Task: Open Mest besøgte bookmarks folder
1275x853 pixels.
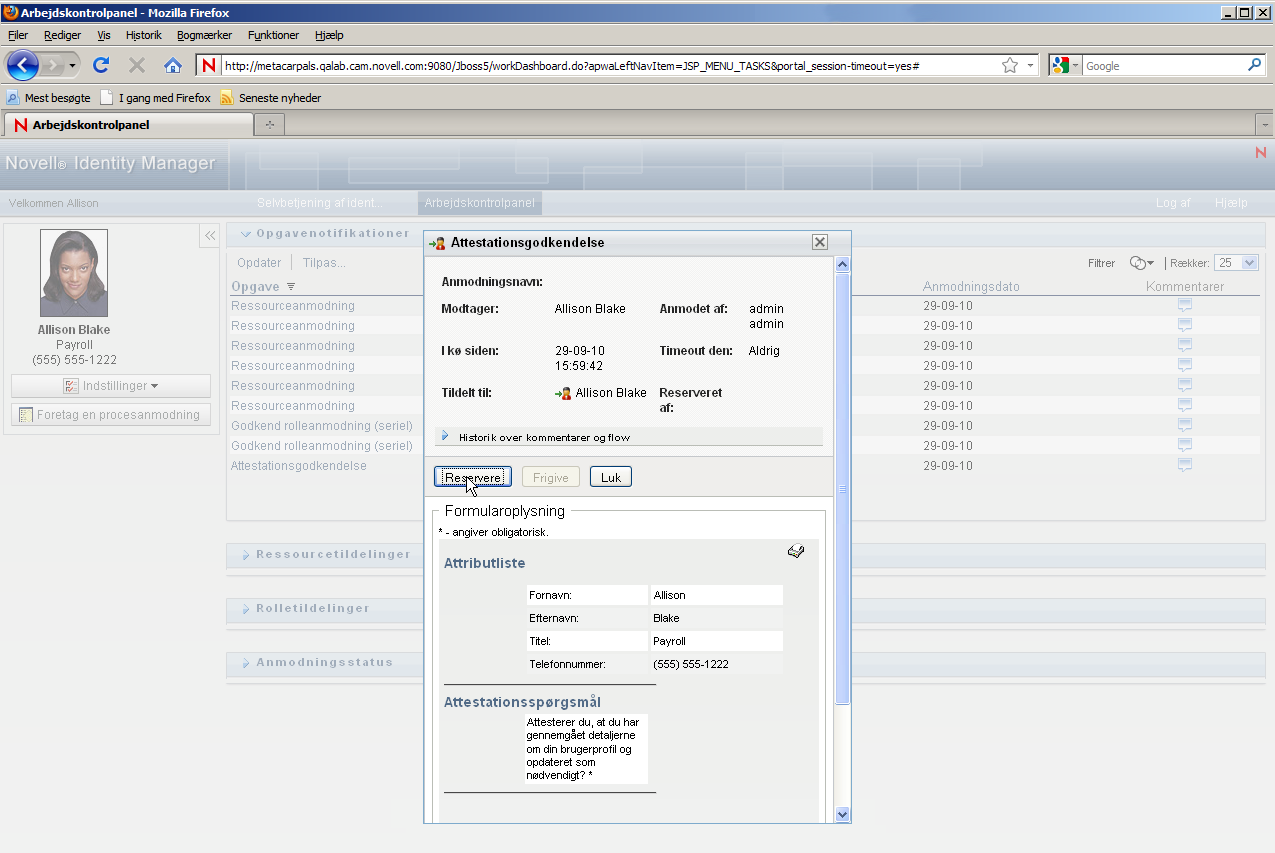Action: pos(48,98)
